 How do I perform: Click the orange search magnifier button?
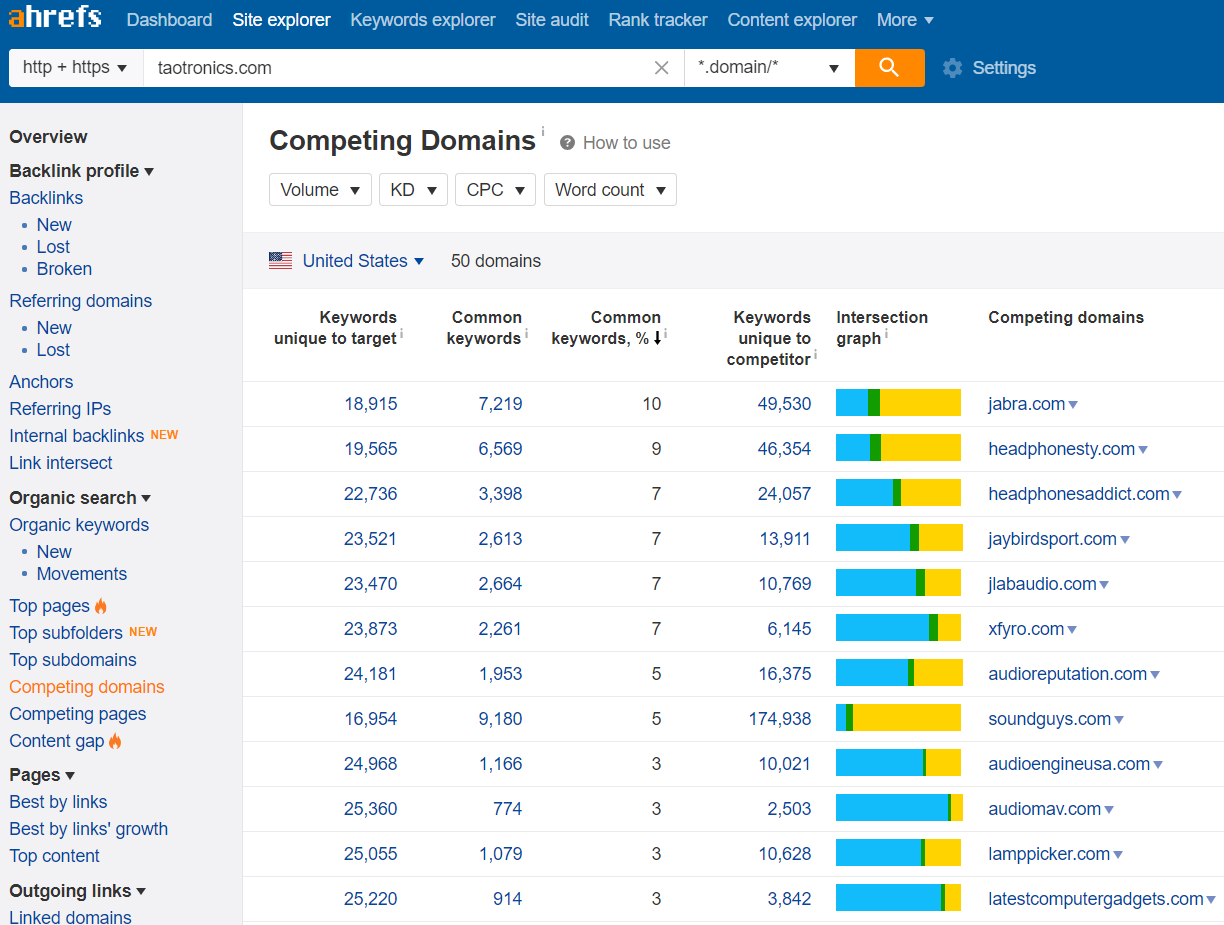(889, 68)
